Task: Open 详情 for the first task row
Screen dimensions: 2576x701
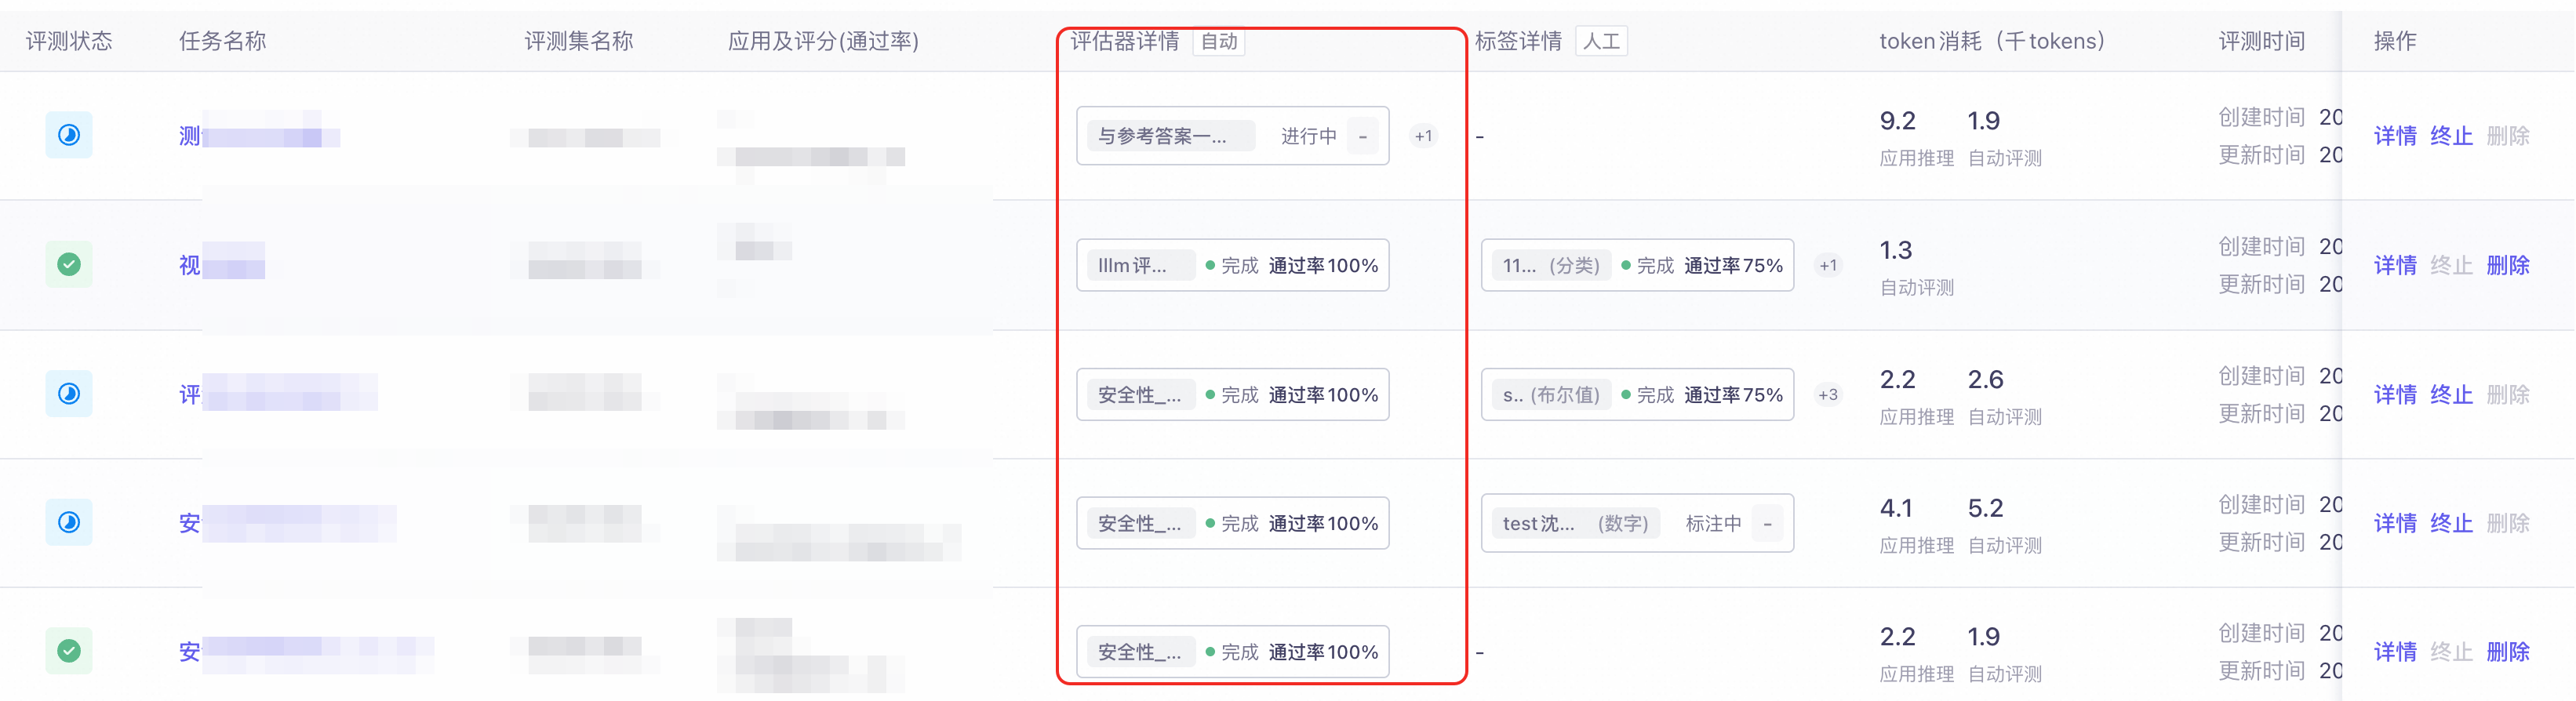Action: tap(2395, 136)
